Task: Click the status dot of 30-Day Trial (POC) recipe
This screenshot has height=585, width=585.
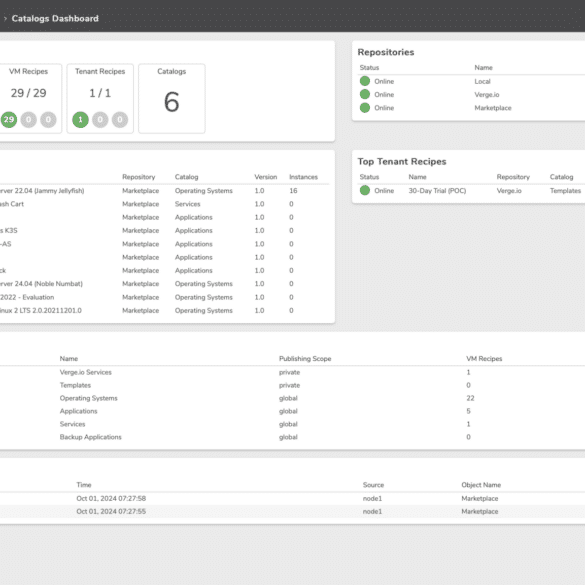Action: pos(365,191)
